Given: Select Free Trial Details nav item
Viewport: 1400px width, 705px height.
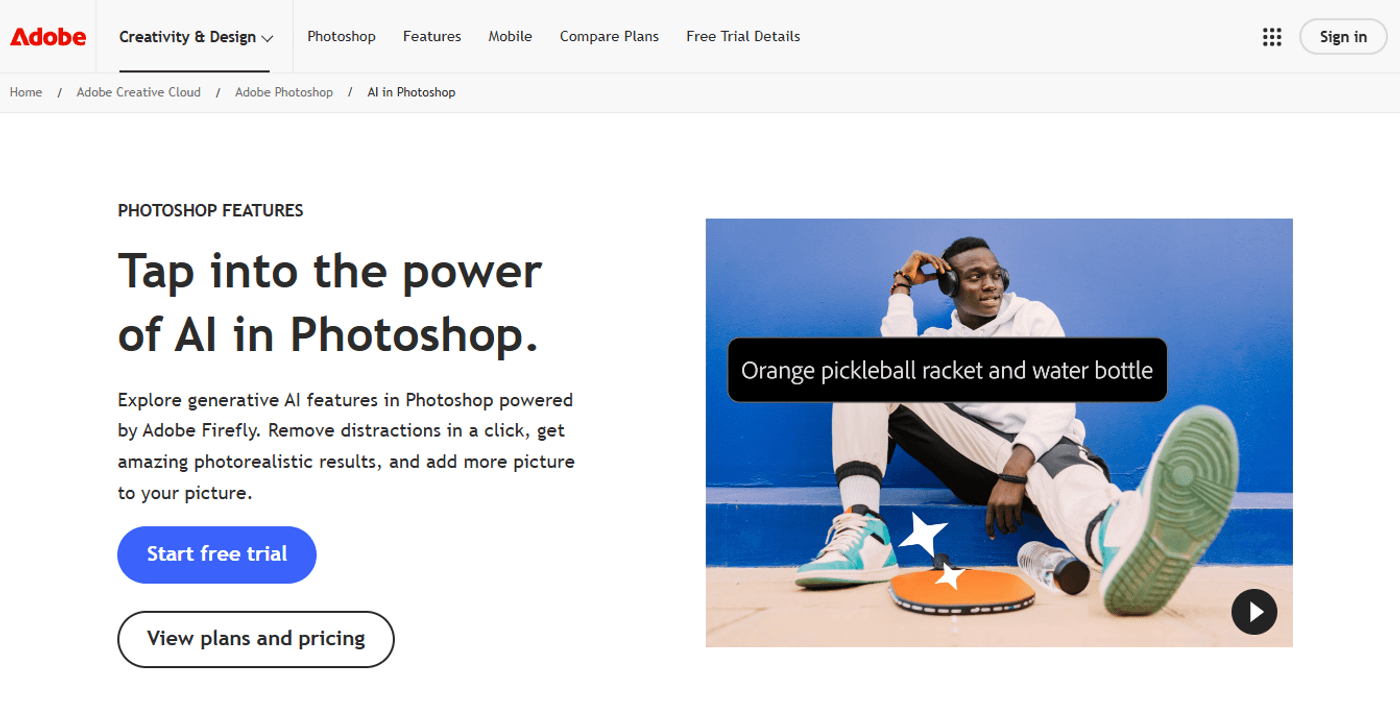Looking at the screenshot, I should (743, 36).
